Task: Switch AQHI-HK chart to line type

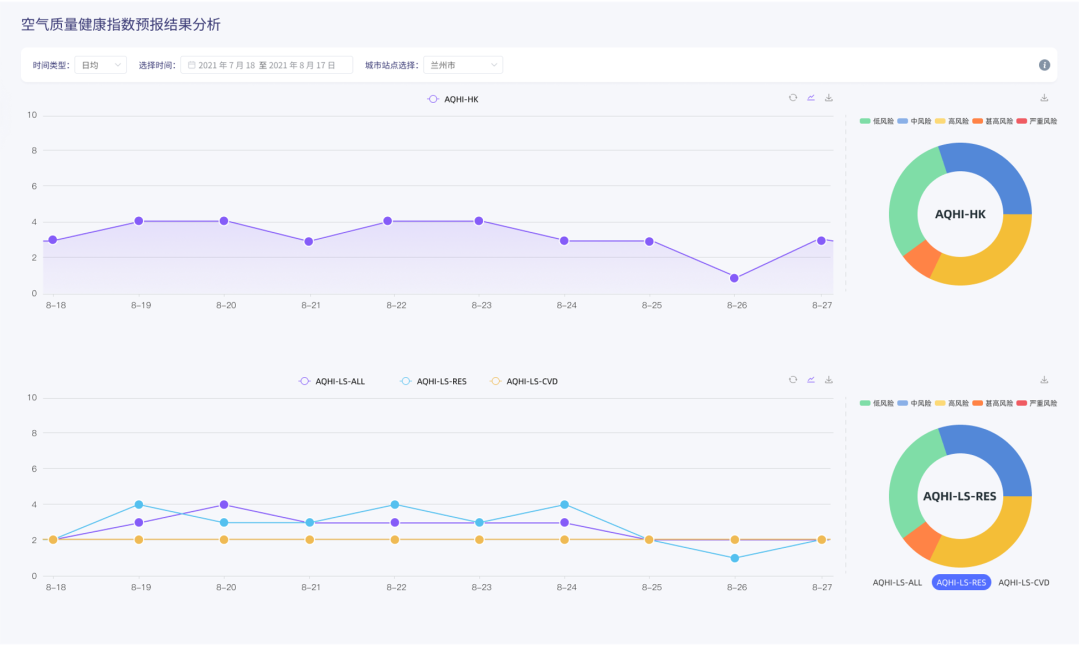Action: click(811, 98)
